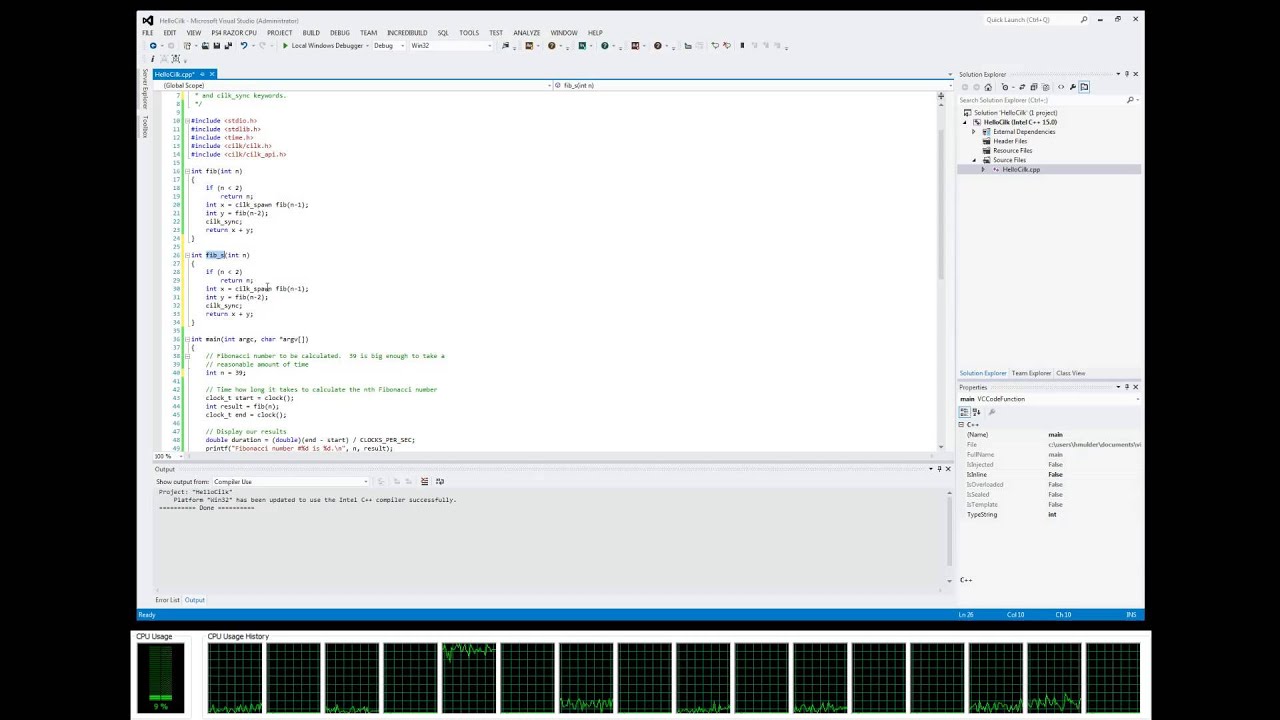Click the Search Solution Explorer field
This screenshot has height=720, width=1280.
coord(1047,100)
